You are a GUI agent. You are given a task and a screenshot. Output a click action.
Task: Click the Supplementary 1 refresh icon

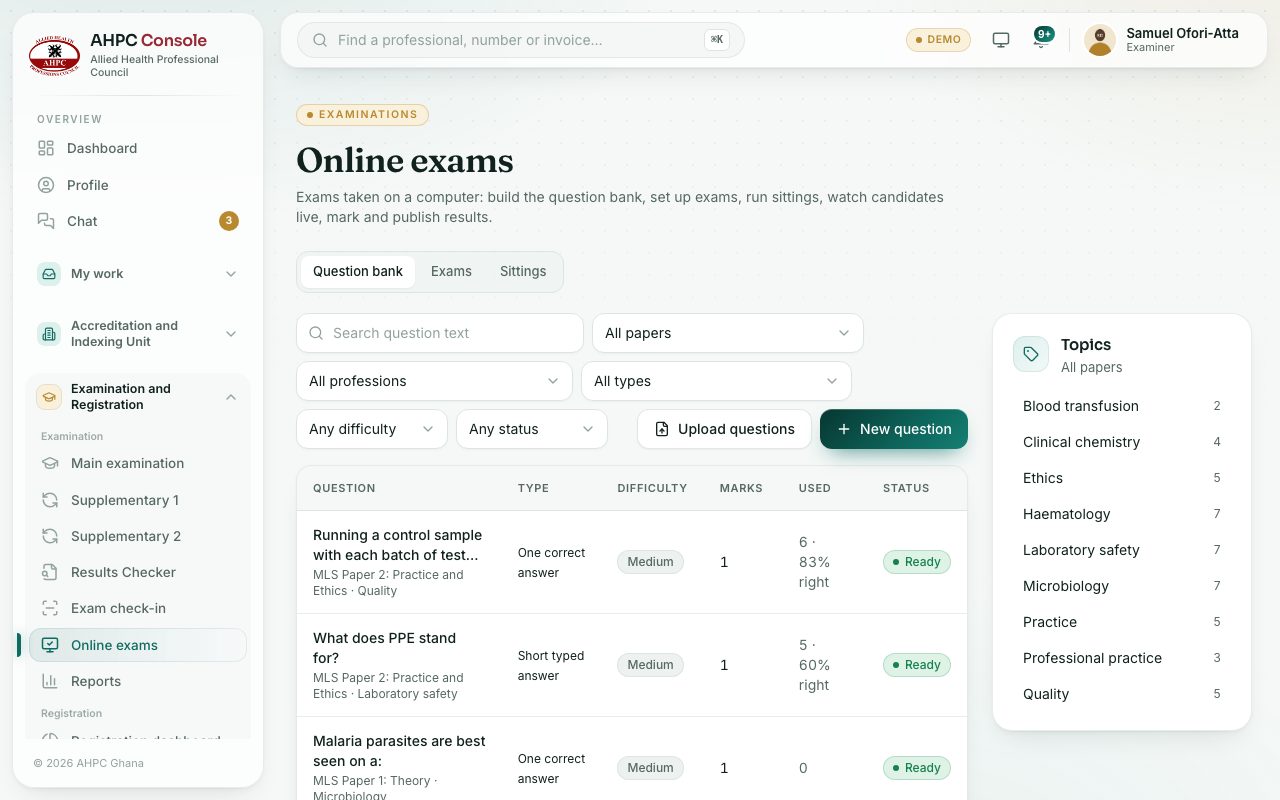[x=50, y=500]
